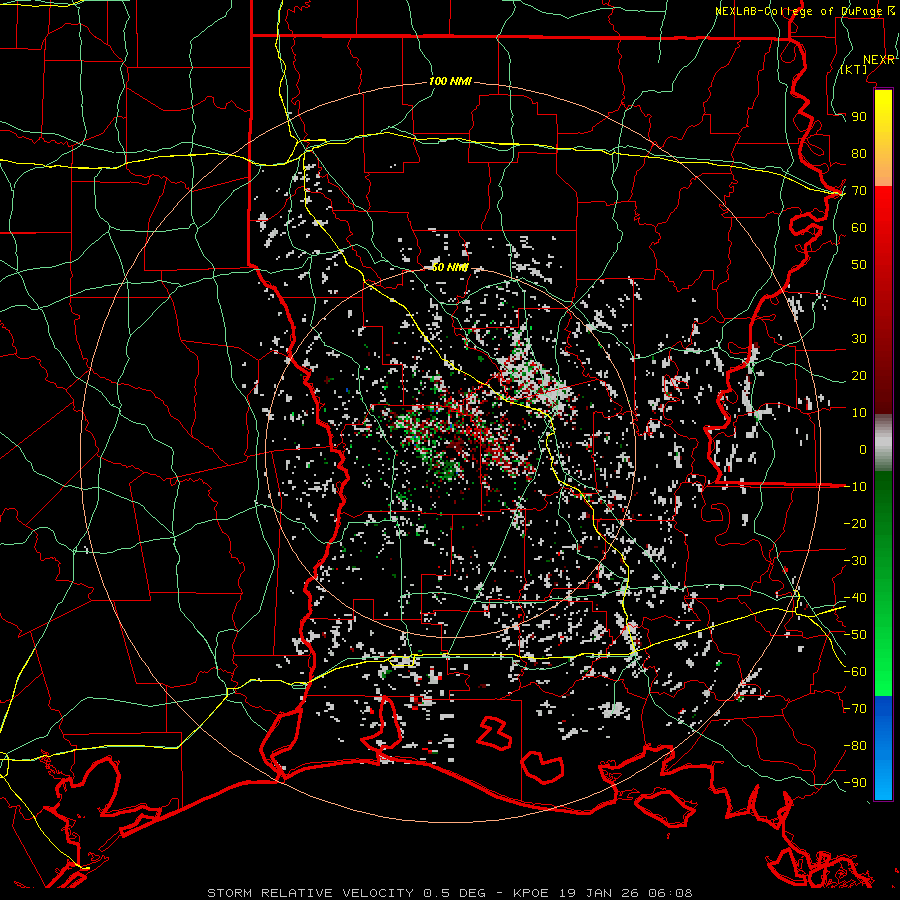Viewport: 900px width, 900px height.
Task: Click the Storm Relative Velocity caption at bottom
Action: click(x=450, y=893)
